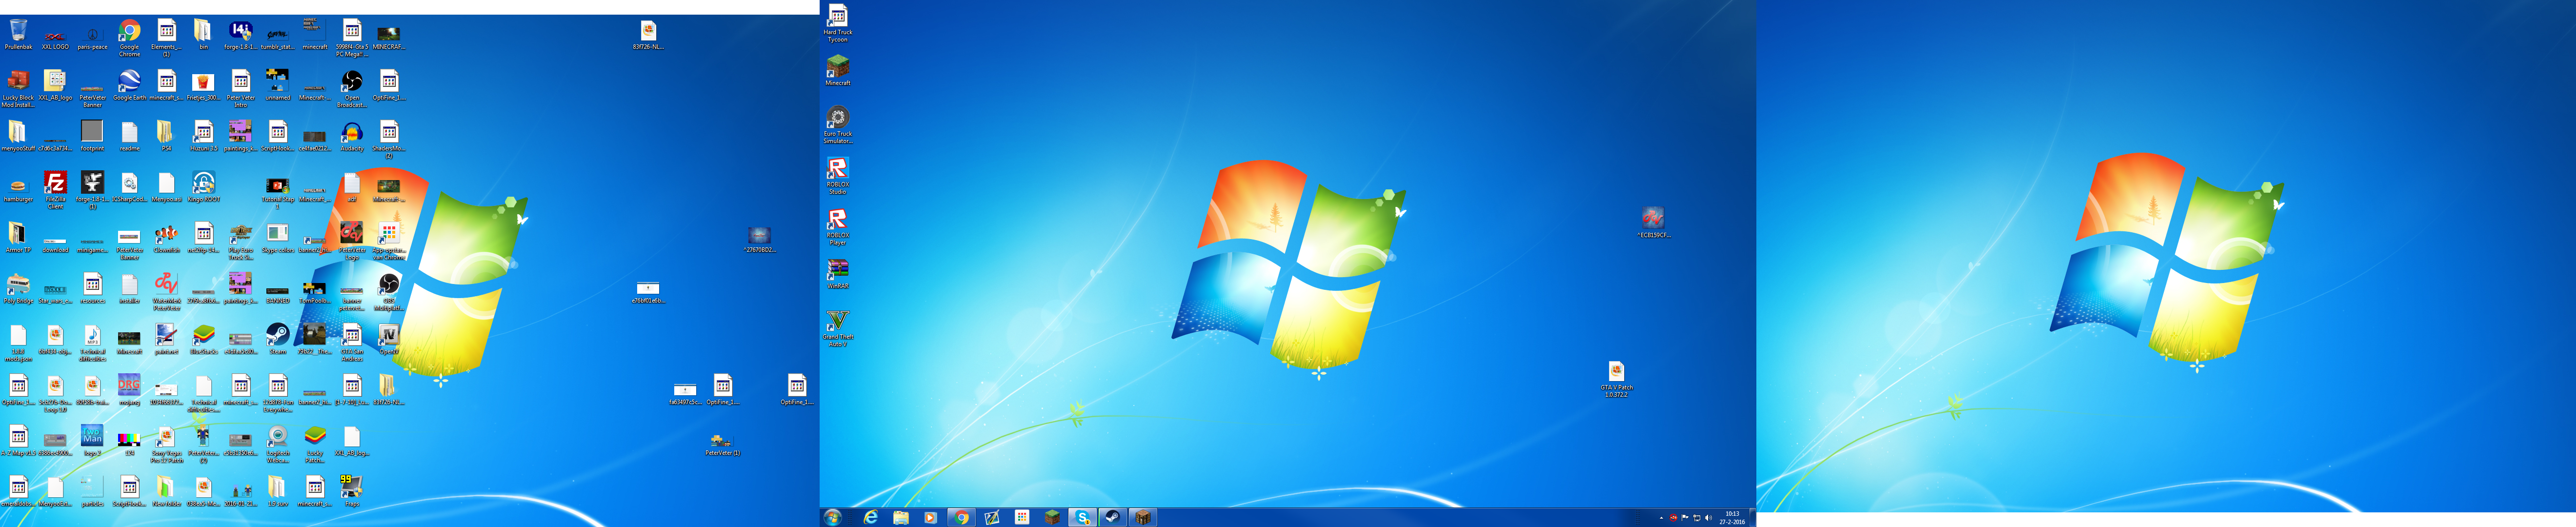This screenshot has width=2576, height=527.
Task: Open the New folder icon
Action: click(x=166, y=491)
